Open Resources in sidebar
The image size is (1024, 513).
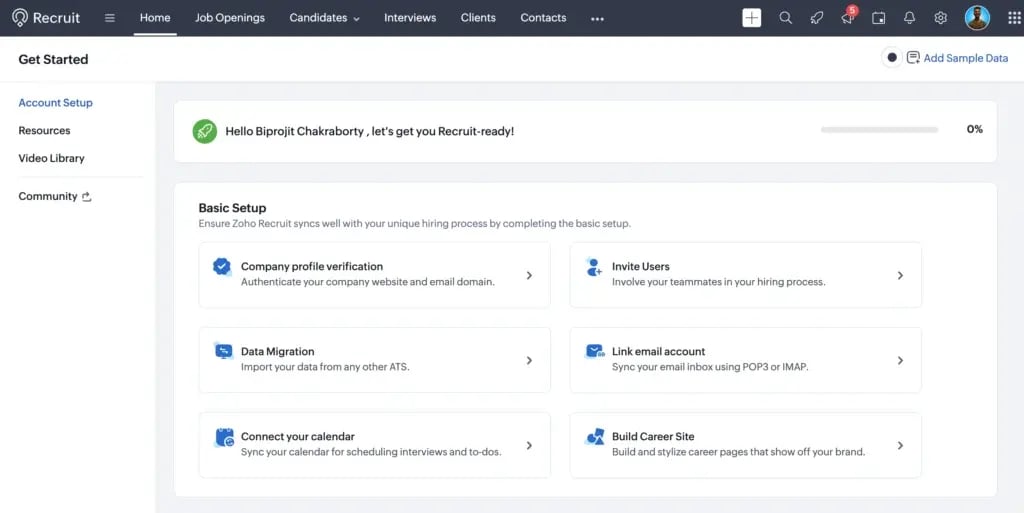click(44, 131)
